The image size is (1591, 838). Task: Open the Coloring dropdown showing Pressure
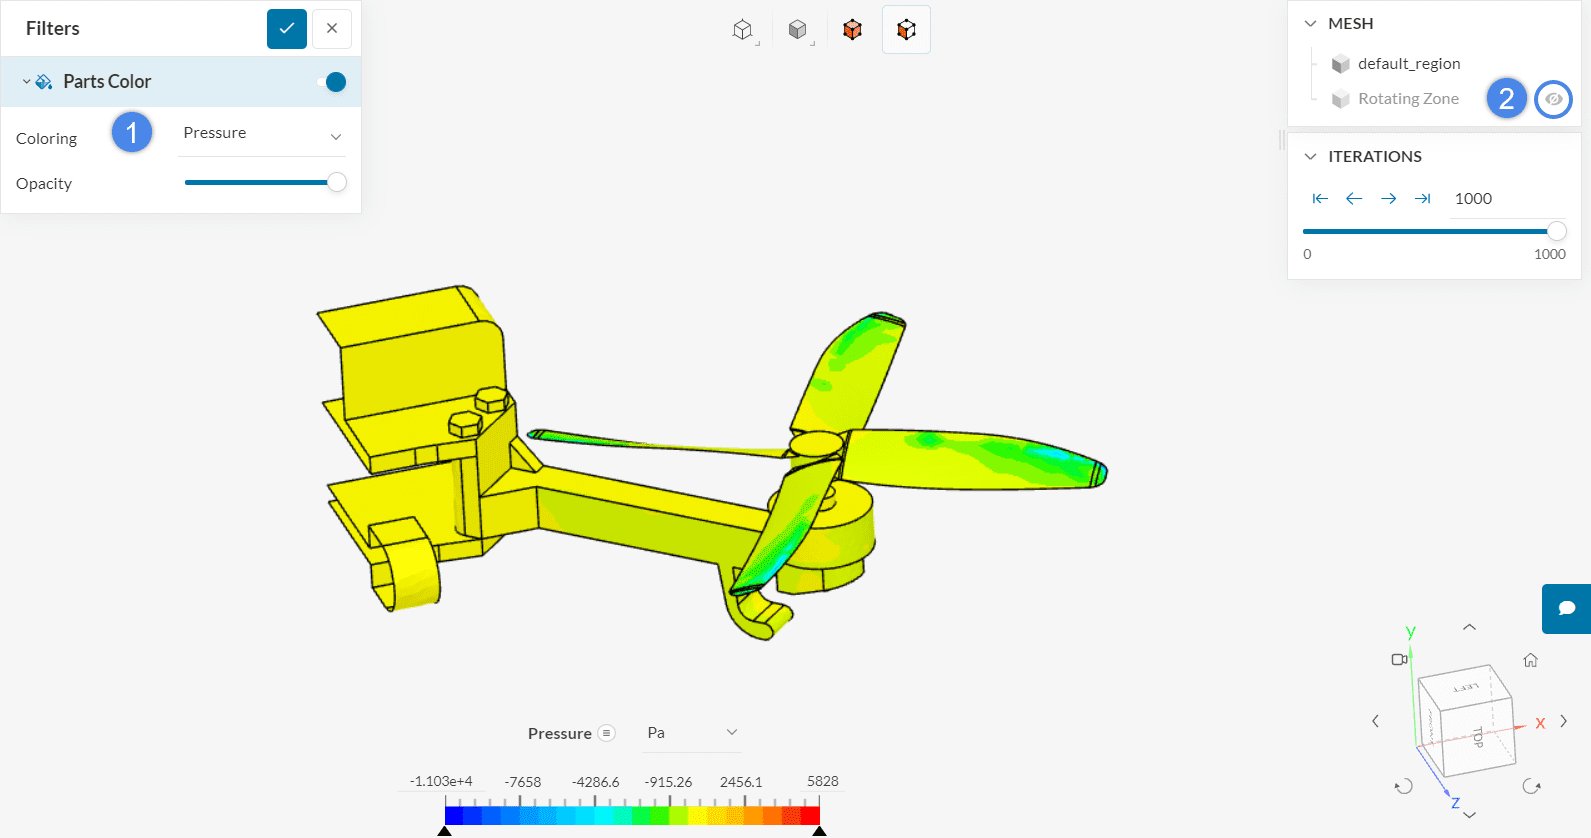pyautogui.click(x=262, y=134)
